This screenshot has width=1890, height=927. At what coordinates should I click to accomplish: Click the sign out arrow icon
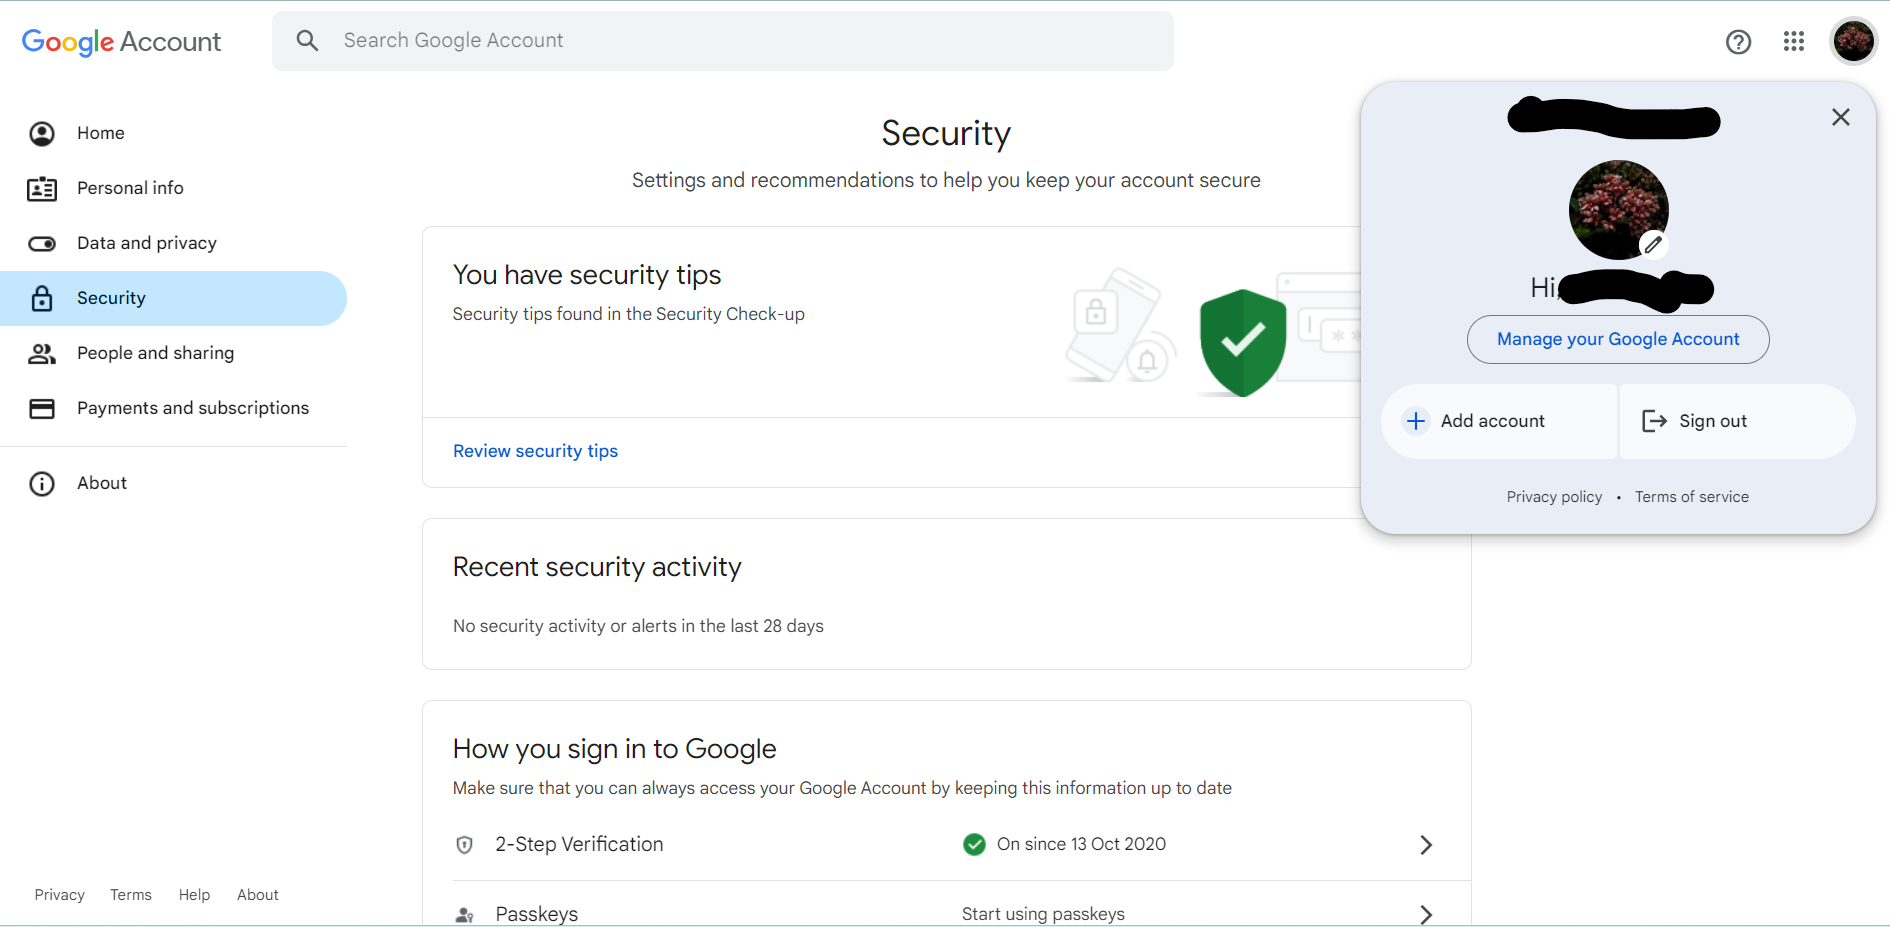[x=1654, y=421]
